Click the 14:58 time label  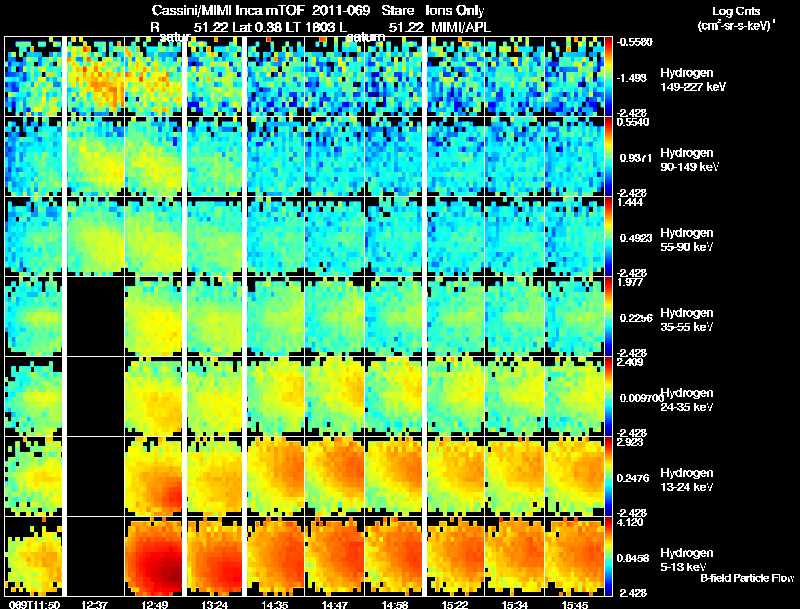[395, 605]
